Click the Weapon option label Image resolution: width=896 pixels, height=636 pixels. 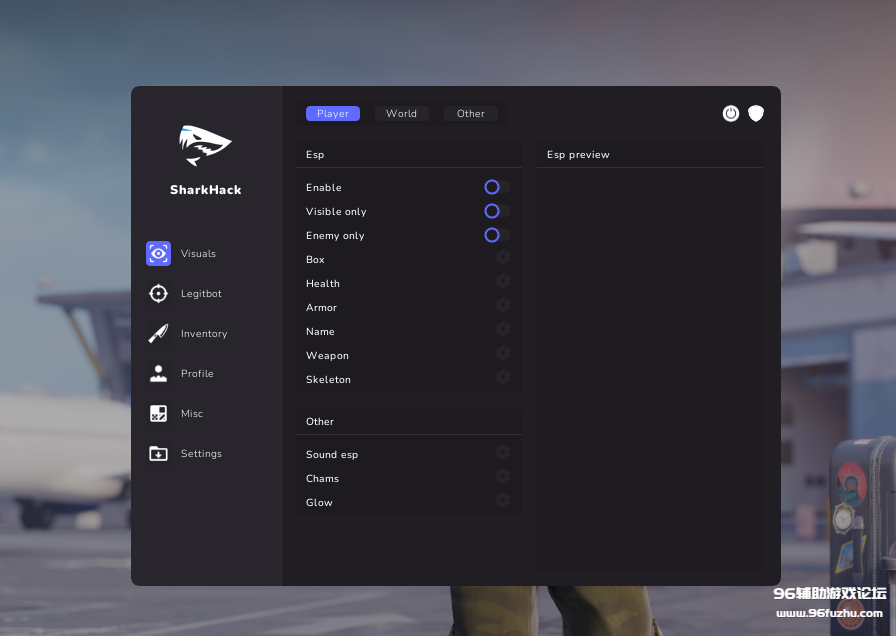[x=327, y=355]
